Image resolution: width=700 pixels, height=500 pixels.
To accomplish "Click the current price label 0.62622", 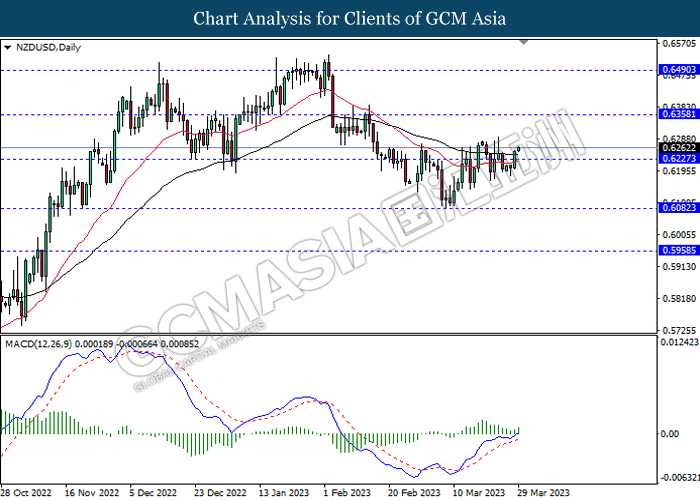I will point(679,148).
